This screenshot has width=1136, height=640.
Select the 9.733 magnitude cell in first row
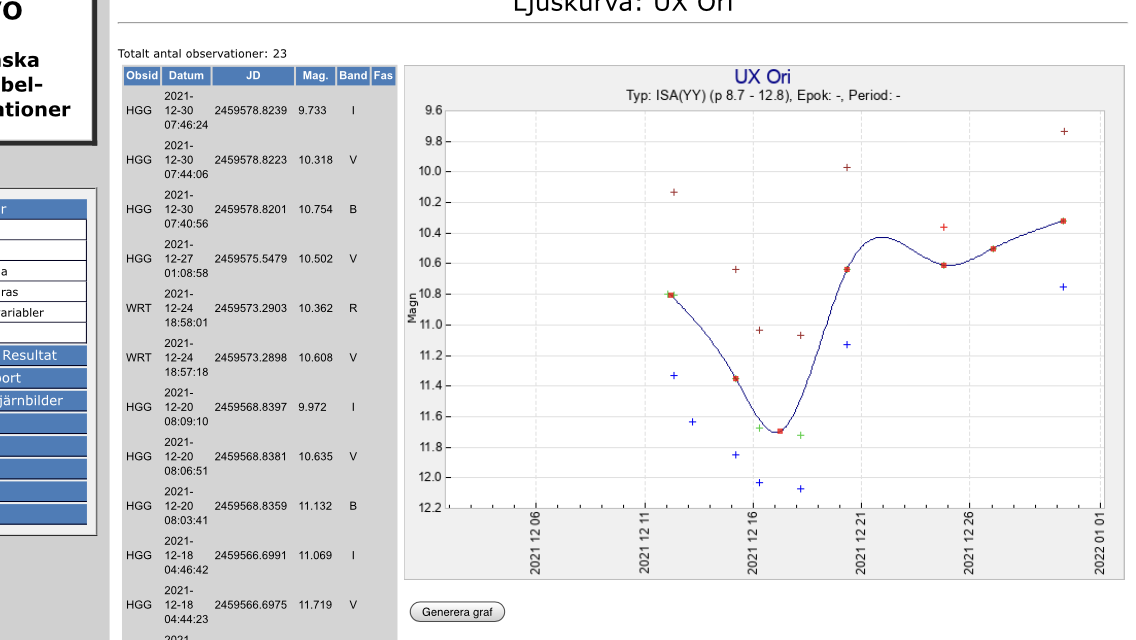click(312, 111)
